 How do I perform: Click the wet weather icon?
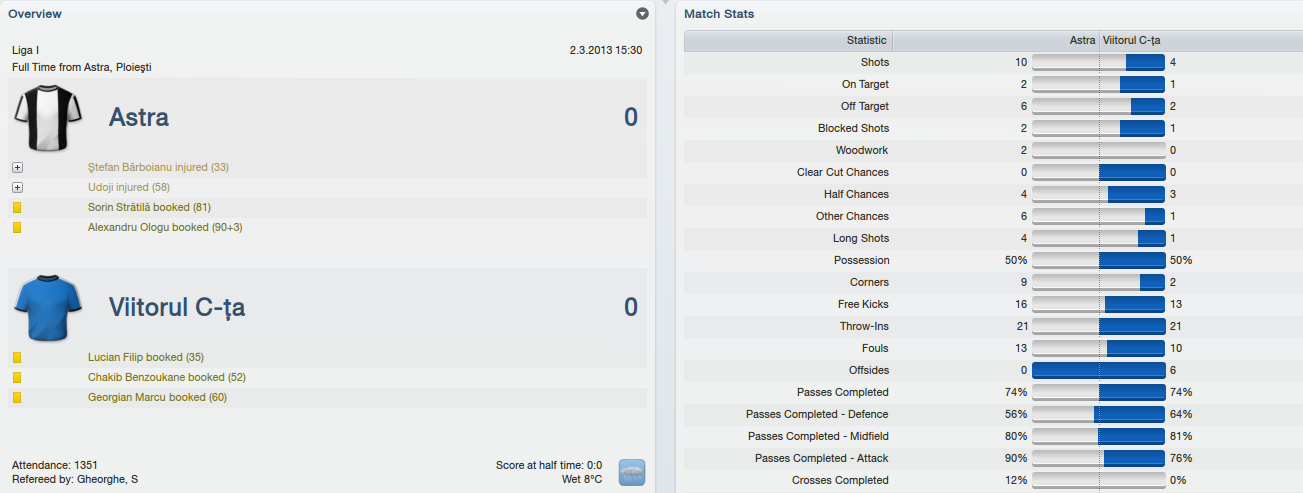tap(631, 472)
